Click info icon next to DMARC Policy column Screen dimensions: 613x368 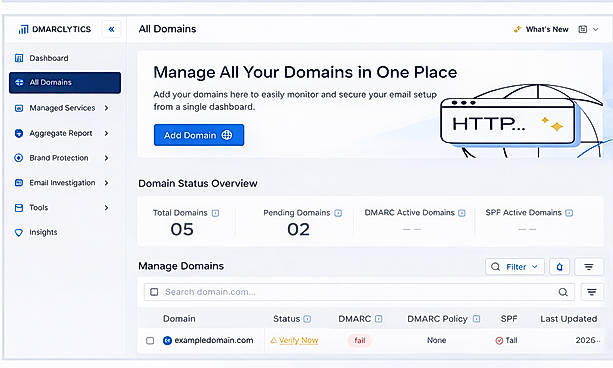tap(476, 319)
